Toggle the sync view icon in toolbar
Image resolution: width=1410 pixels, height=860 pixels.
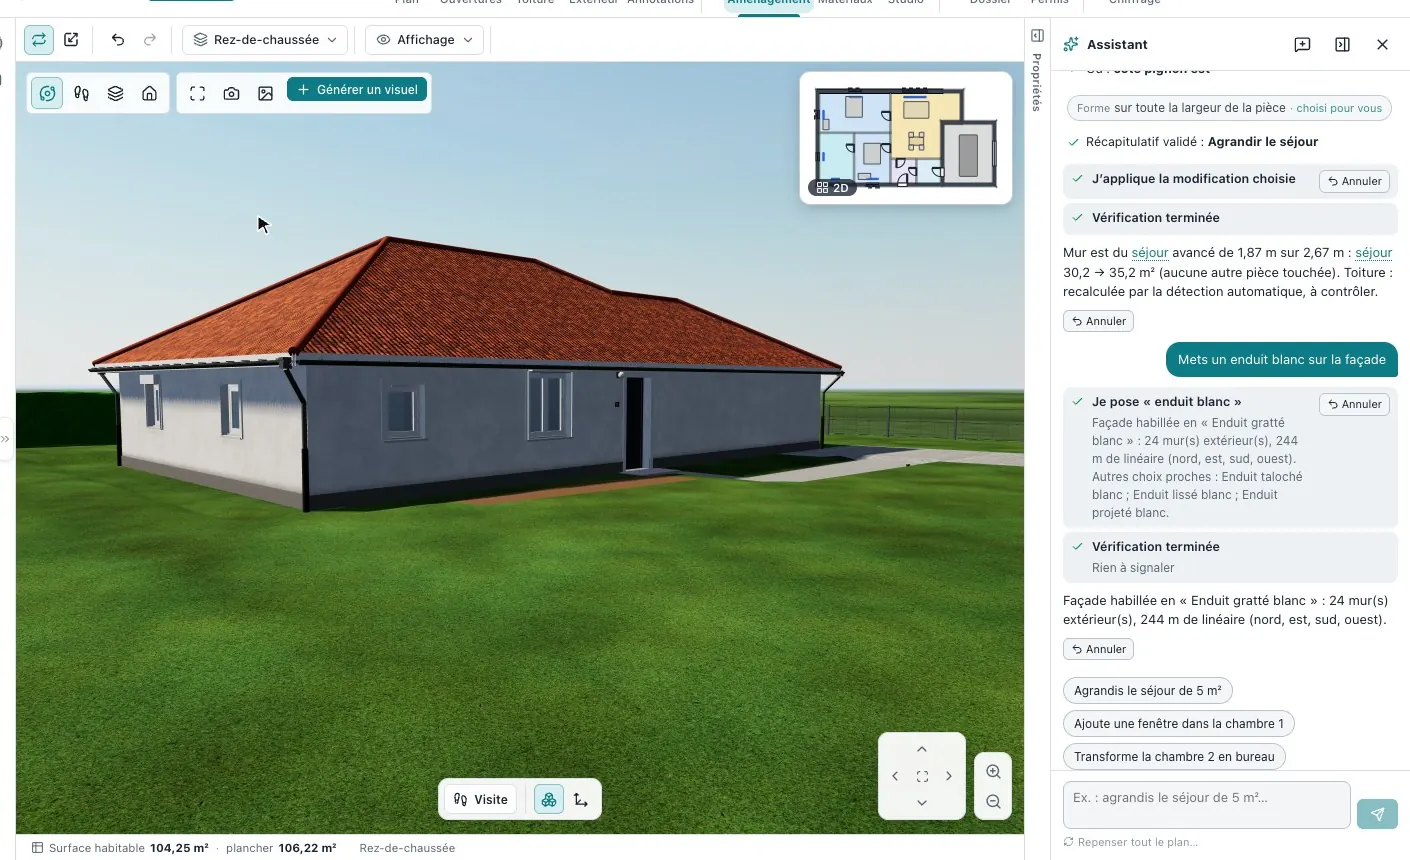39,40
